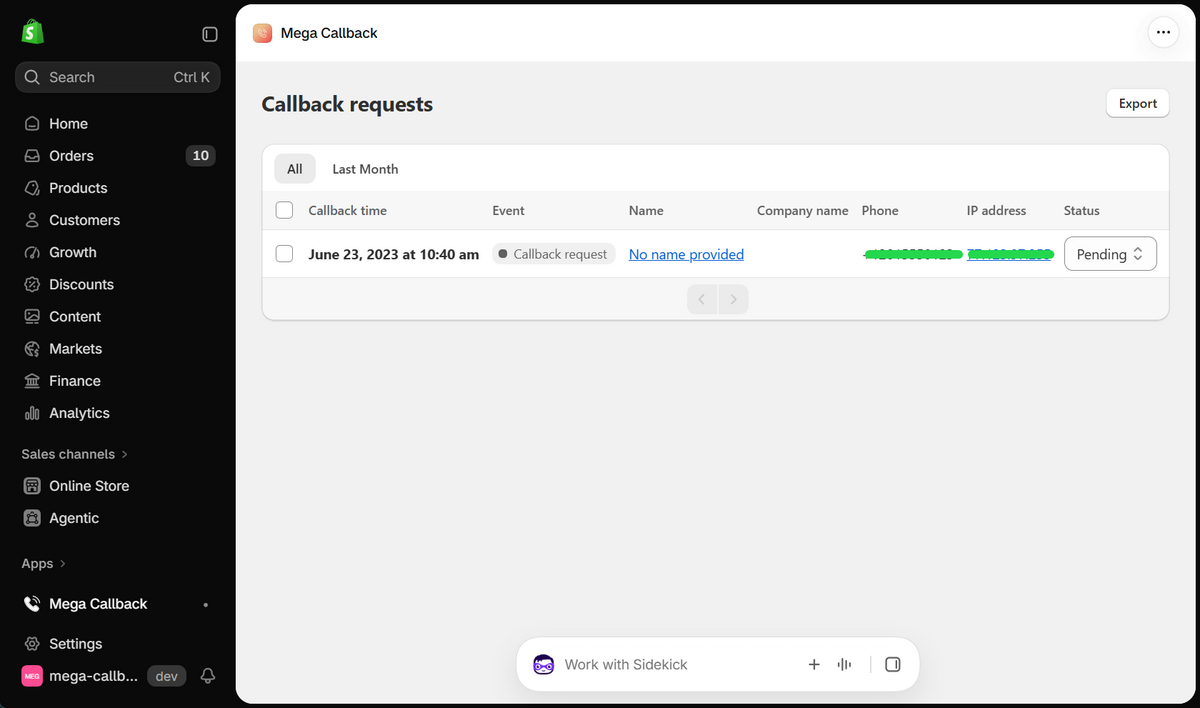
Task: Click the Shopify logo icon
Action: [x=33, y=32]
